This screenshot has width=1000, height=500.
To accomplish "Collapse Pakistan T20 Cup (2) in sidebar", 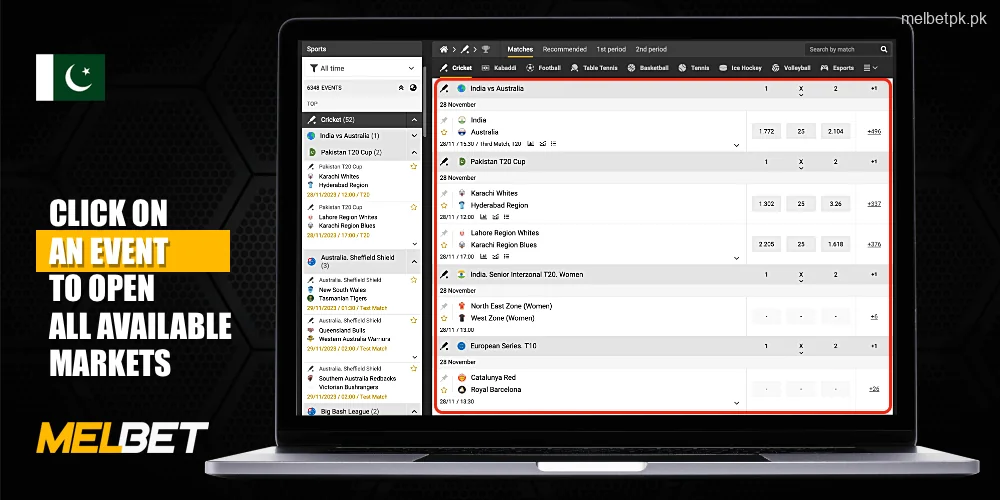I will (414, 152).
